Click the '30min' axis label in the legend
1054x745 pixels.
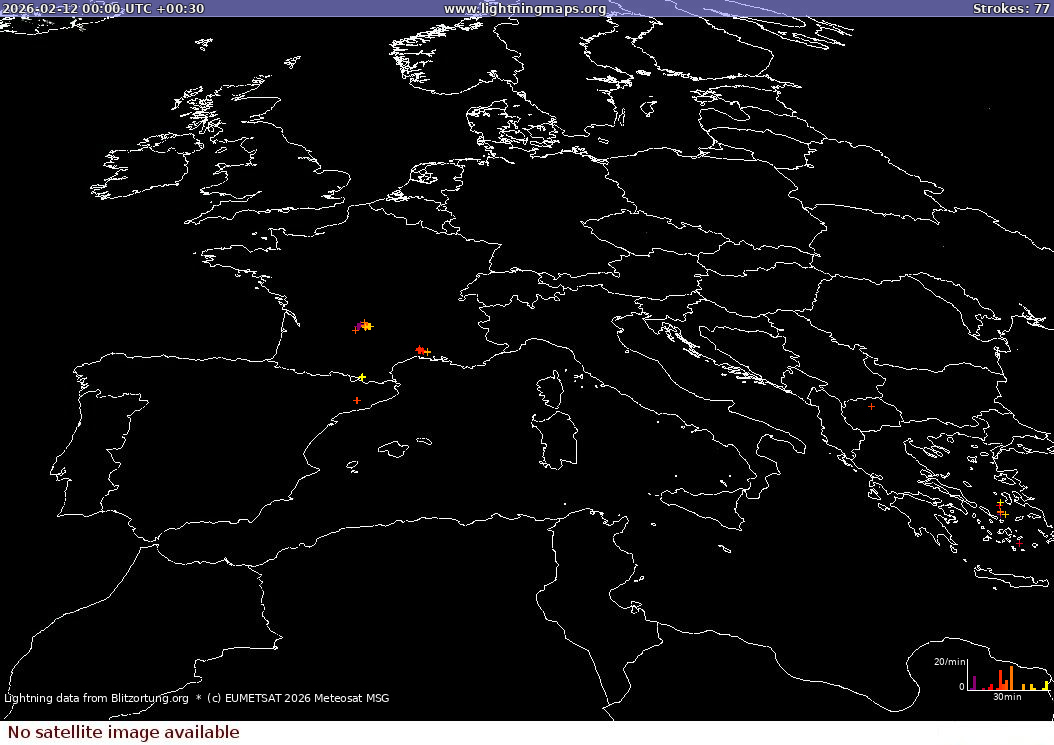1008,696
